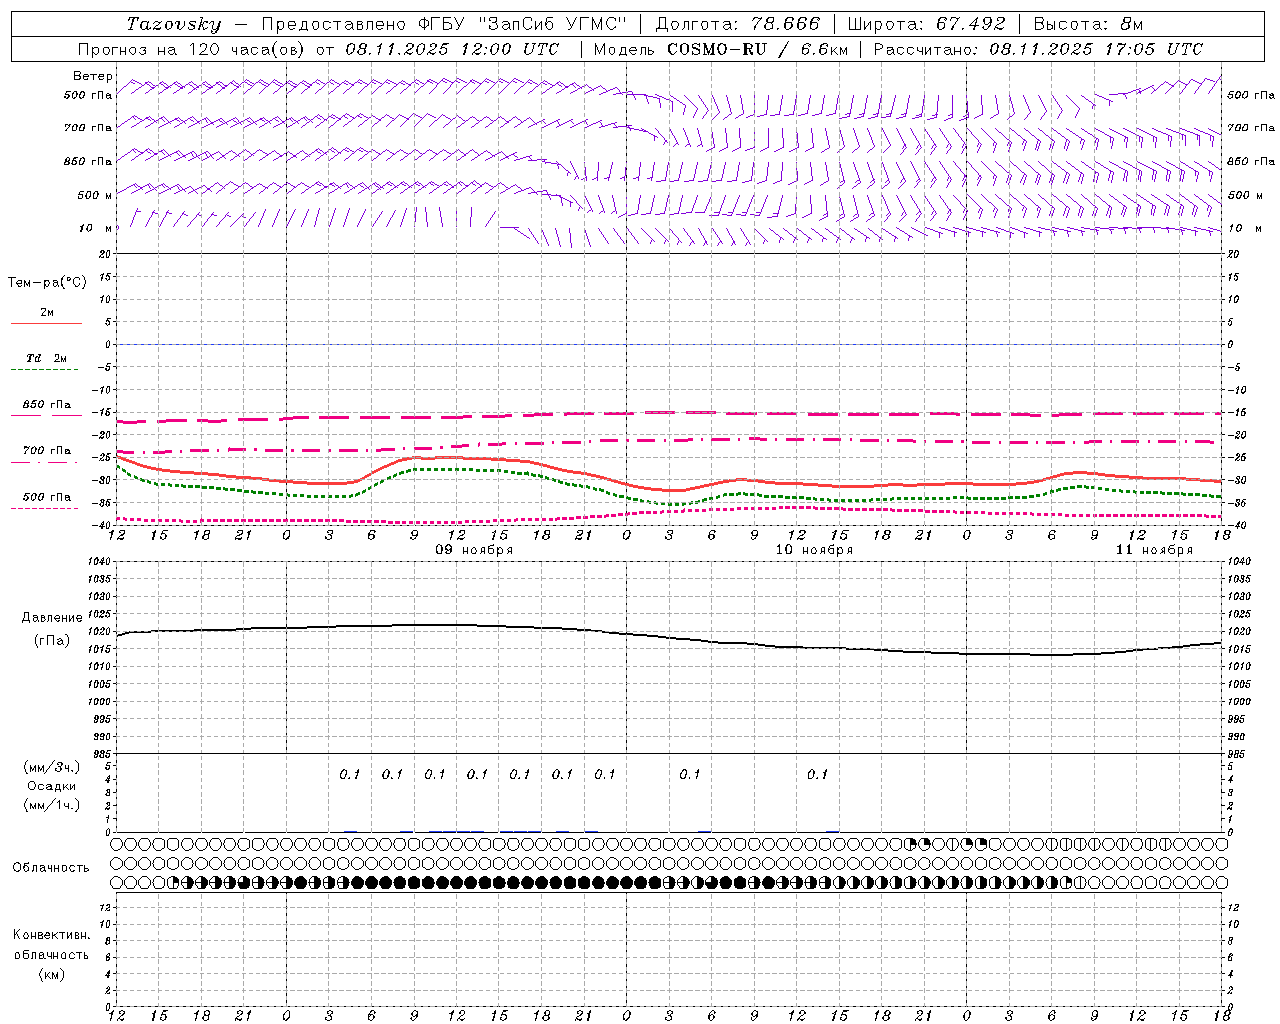The width and height of the screenshot is (1280, 1024).
Task: Click the model label COSMO-RU / 6.6км
Action: coord(757,49)
